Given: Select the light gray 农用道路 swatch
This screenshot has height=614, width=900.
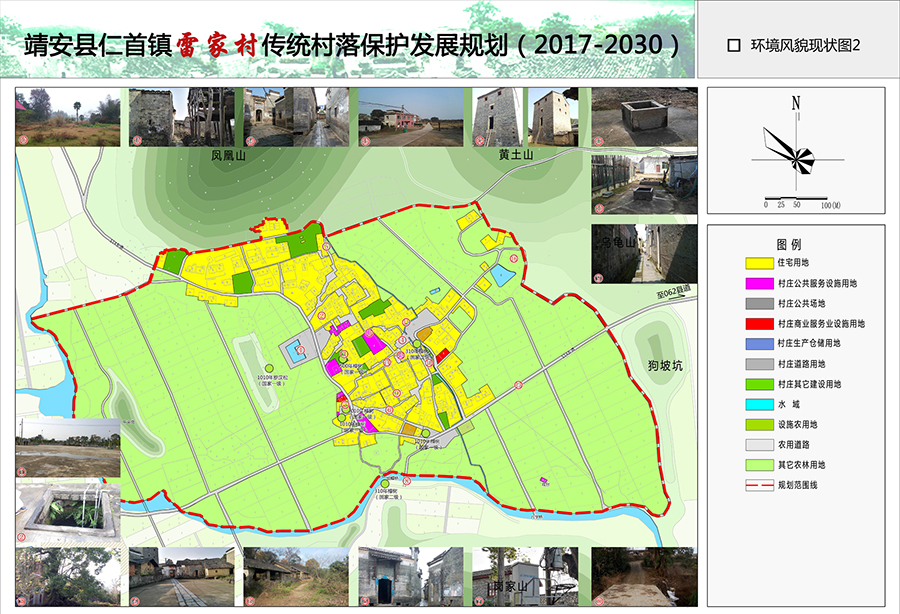Looking at the screenshot, I should (x=759, y=445).
